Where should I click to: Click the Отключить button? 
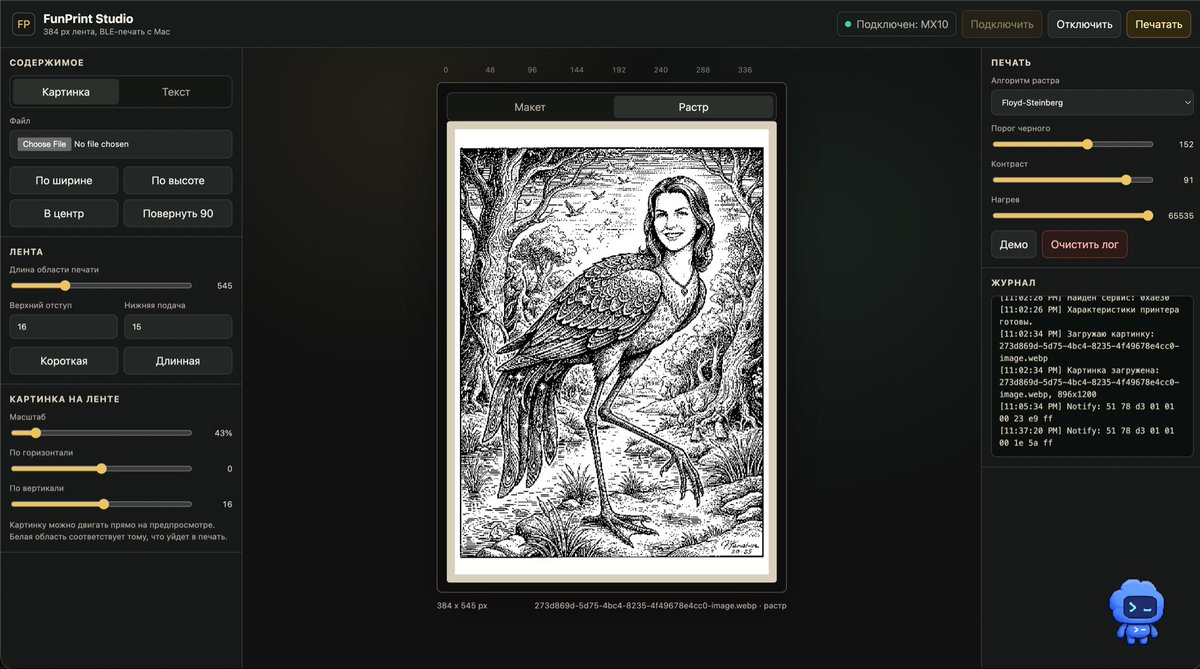click(x=1084, y=24)
